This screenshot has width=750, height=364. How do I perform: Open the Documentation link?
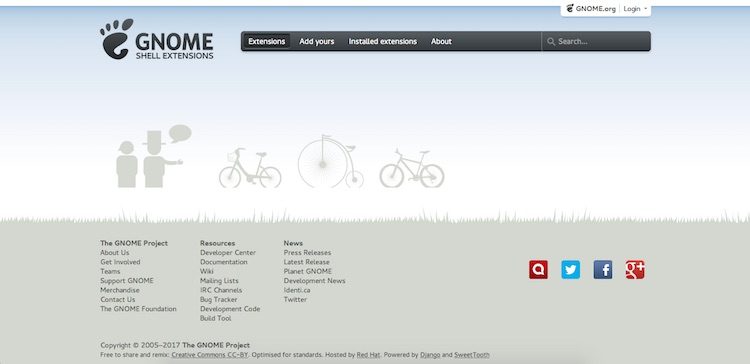point(224,262)
